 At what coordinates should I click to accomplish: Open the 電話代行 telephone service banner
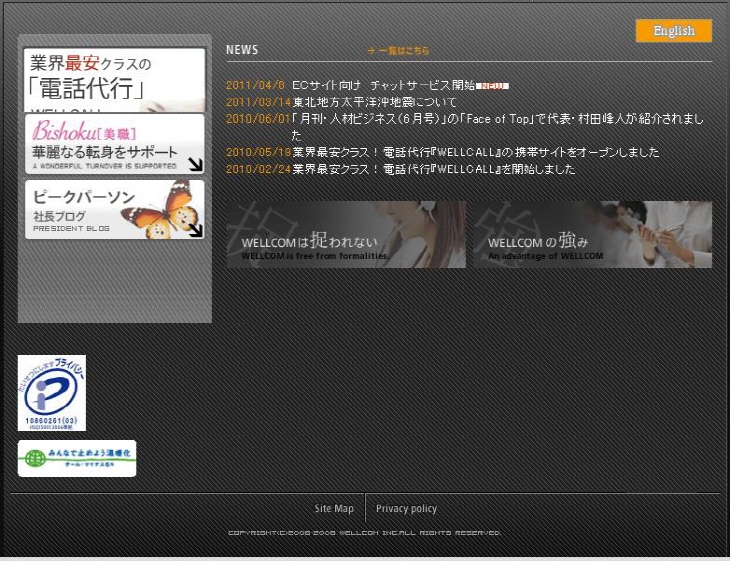114,79
